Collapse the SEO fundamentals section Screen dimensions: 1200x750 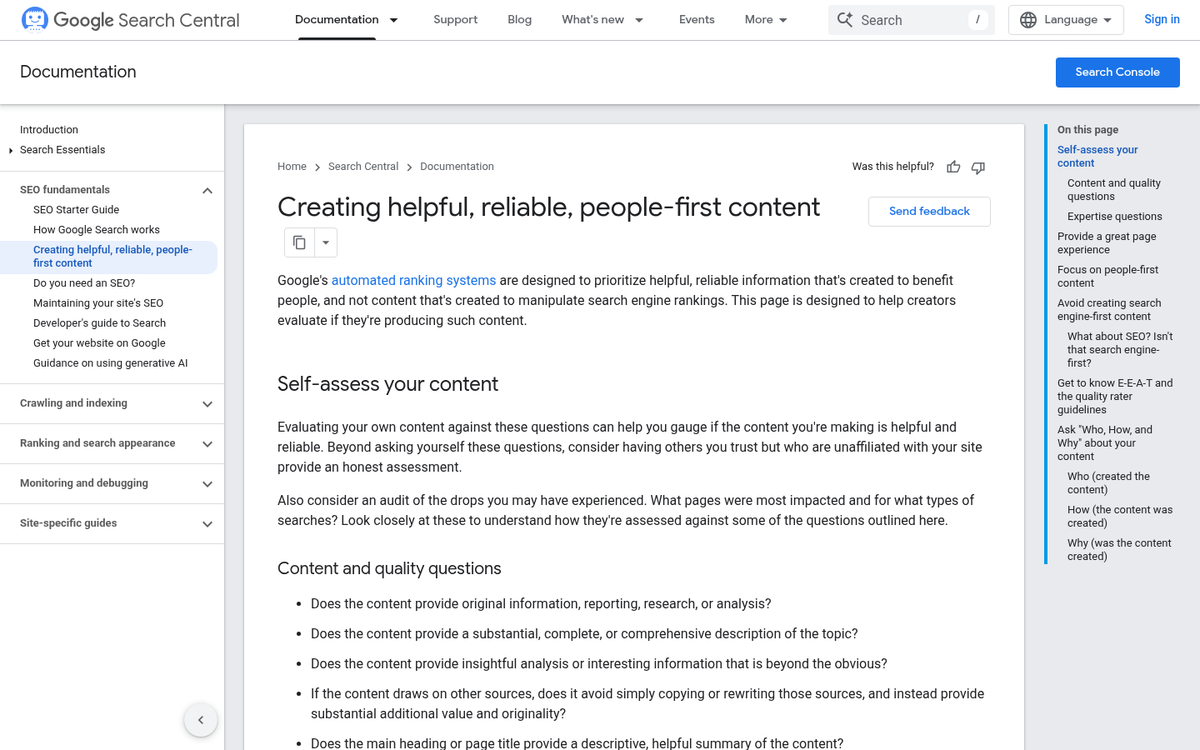pyautogui.click(x=207, y=190)
